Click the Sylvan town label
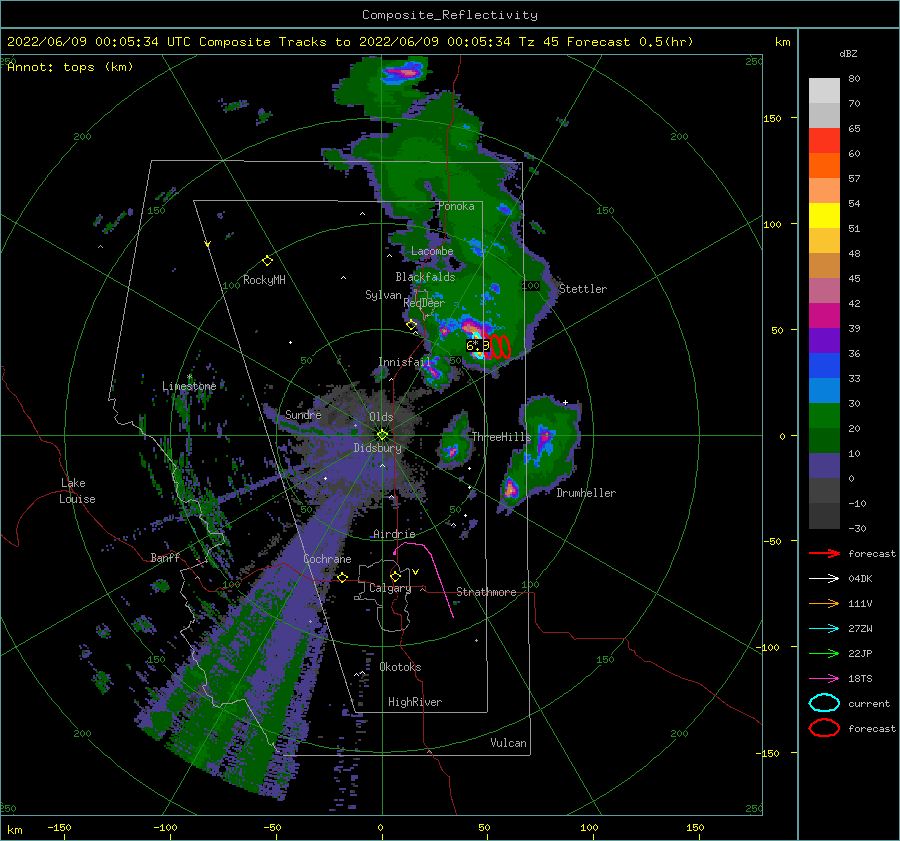This screenshot has width=900, height=841. [383, 295]
